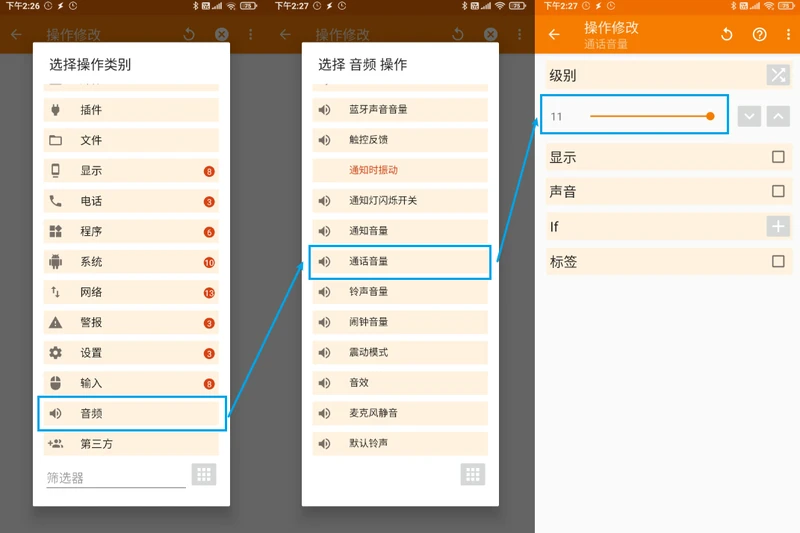Click the Android robot icon beside 系统
Screen dimensions: 800x533
(x=56, y=262)
